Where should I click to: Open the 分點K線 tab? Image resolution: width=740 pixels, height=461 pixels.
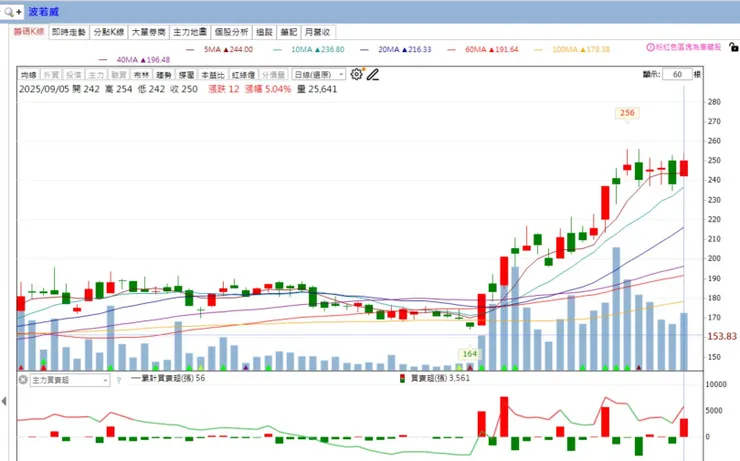[x=109, y=32]
